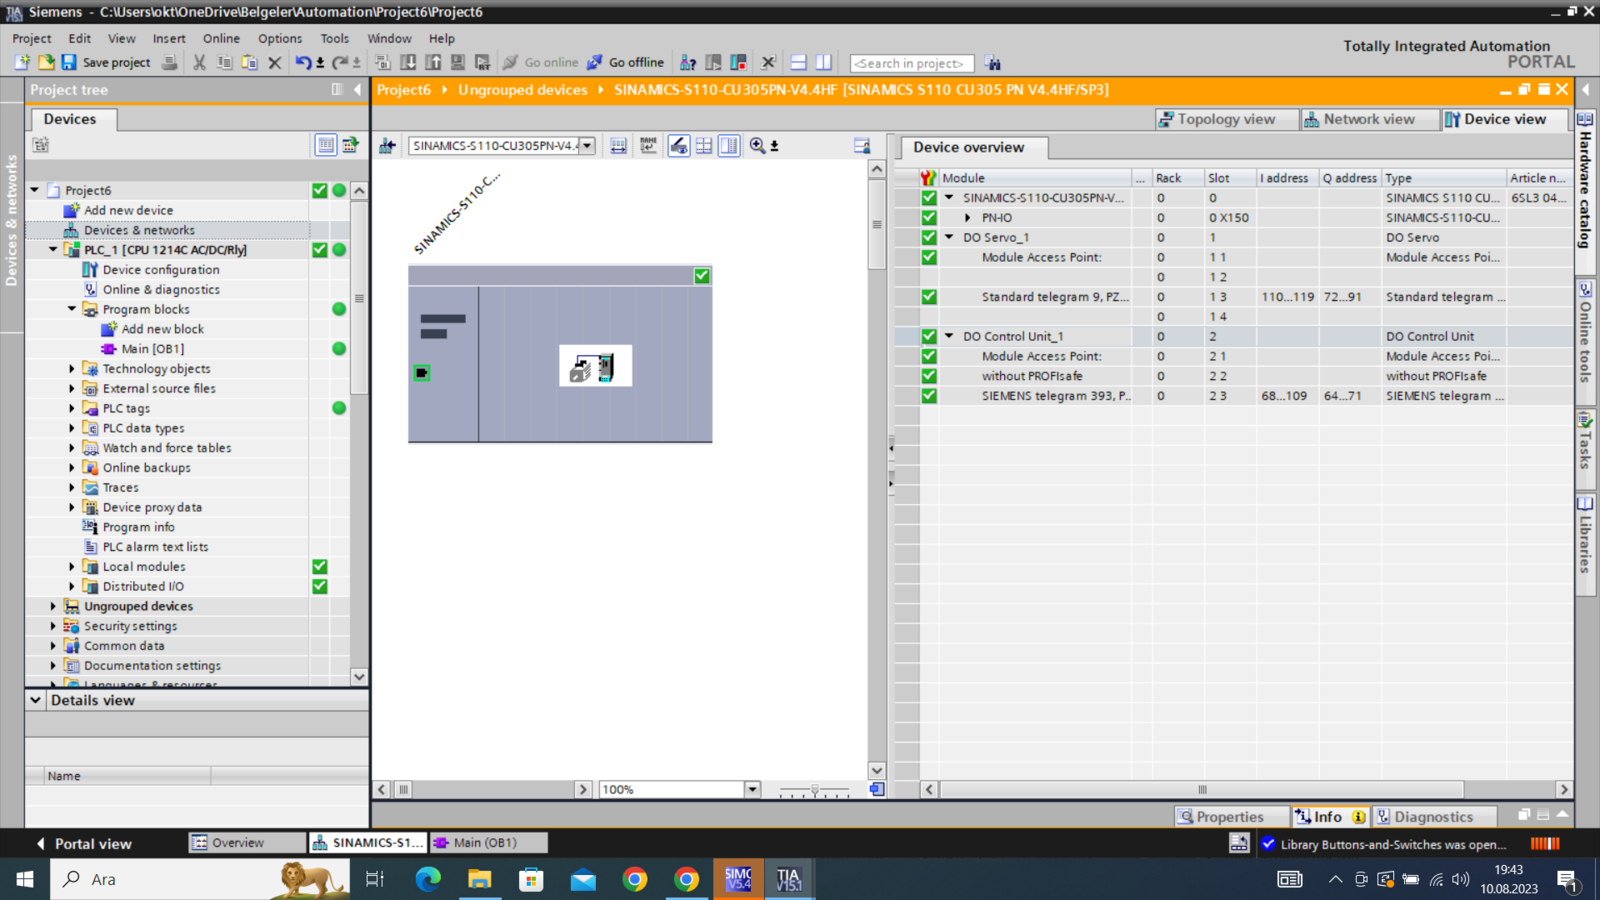Open the 100% zoom level dropdown

click(752, 790)
